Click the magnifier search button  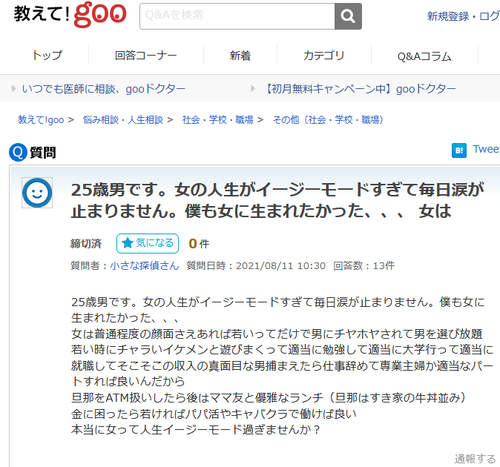pos(348,16)
